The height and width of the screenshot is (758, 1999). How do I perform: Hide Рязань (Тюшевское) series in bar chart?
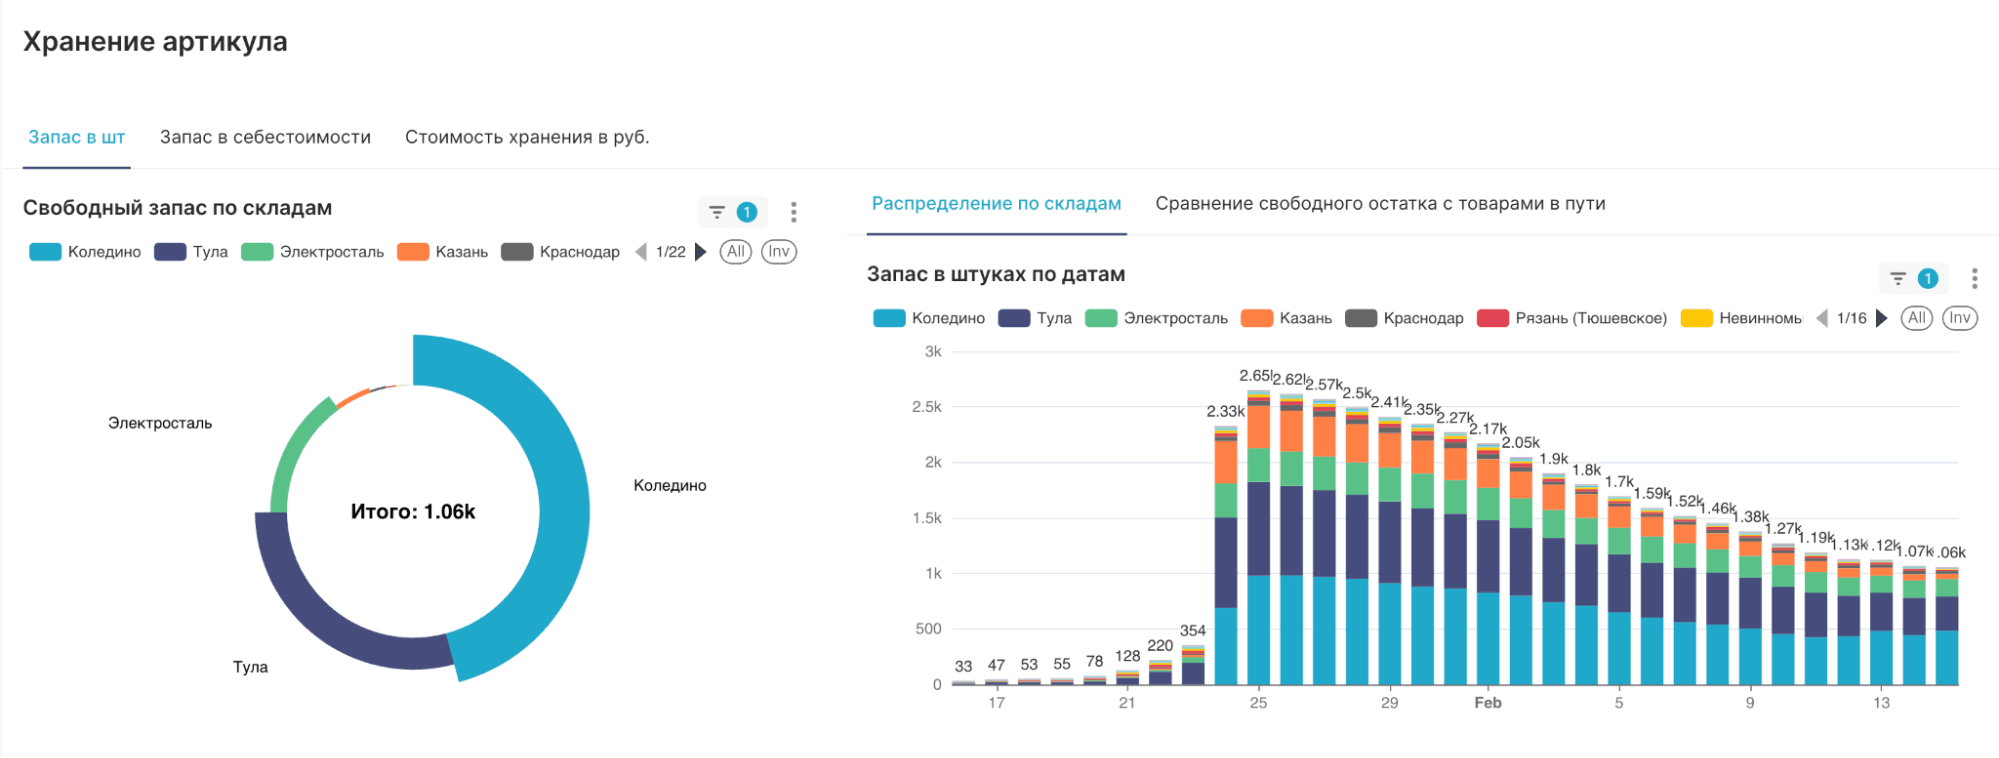pyautogui.click(x=1573, y=318)
